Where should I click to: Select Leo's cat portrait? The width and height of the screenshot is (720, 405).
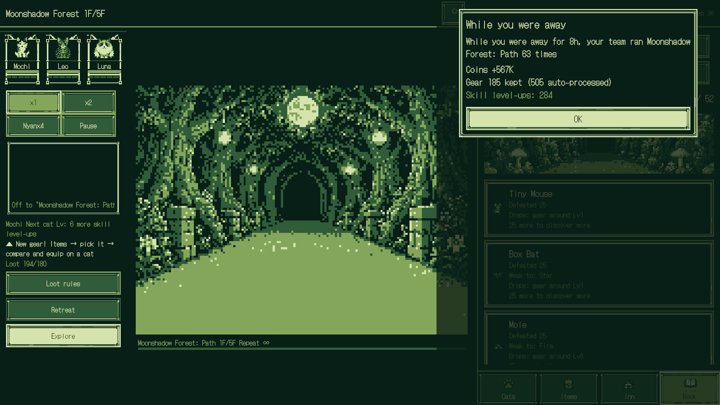coord(63,58)
